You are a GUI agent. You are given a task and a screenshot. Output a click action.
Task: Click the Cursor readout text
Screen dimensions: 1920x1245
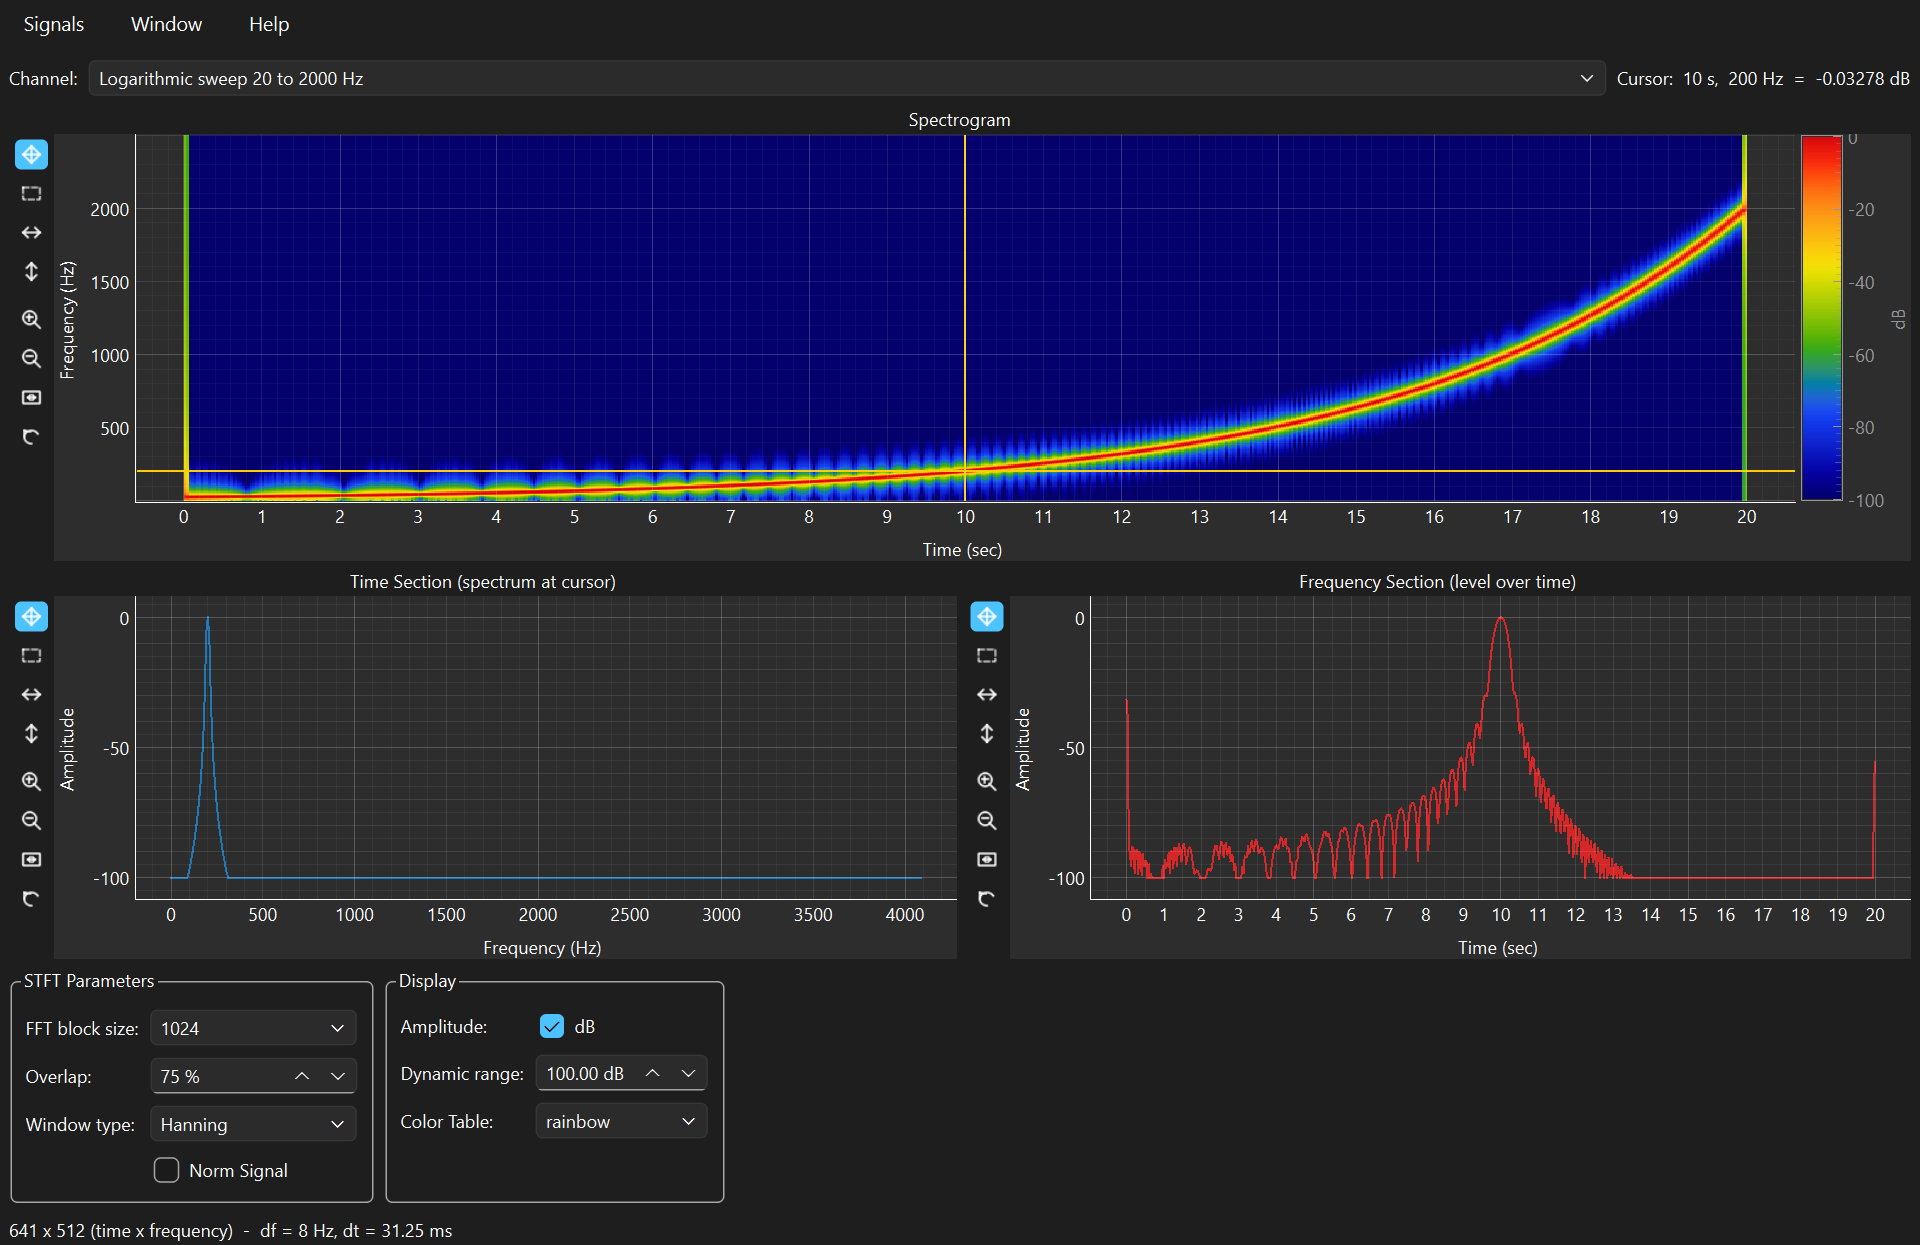click(1763, 78)
